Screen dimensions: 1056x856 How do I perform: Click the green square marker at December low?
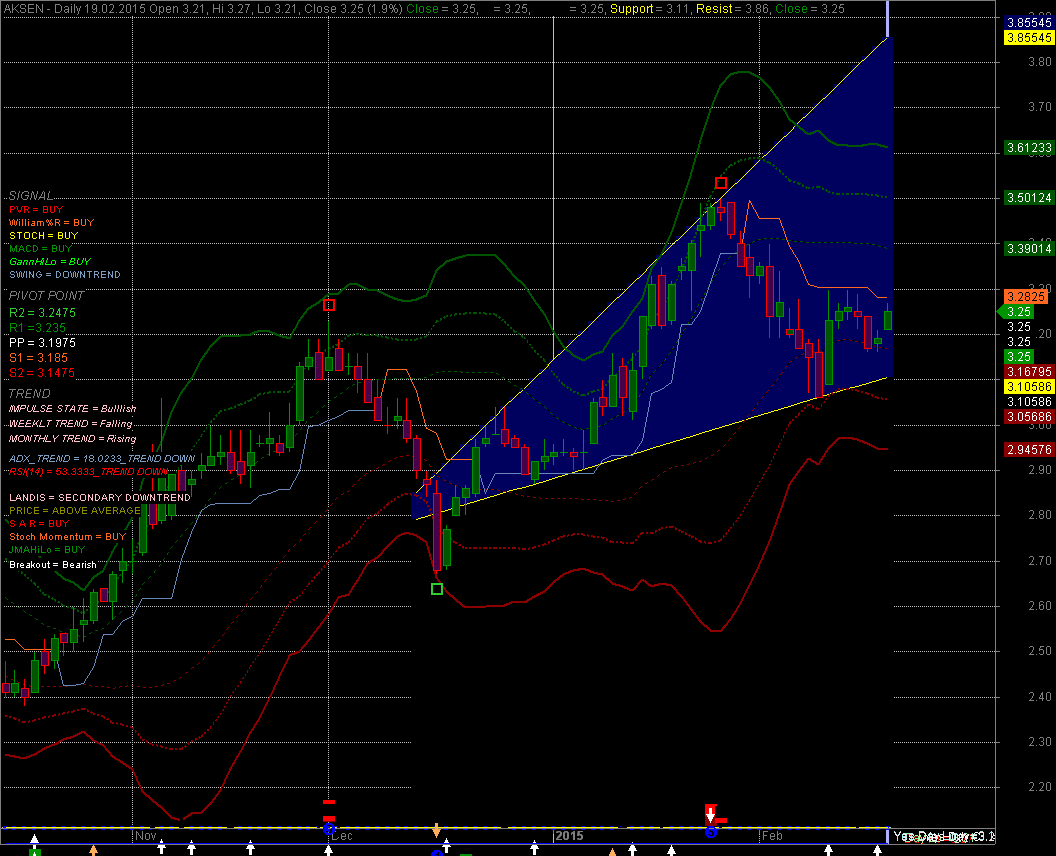[x=436, y=589]
